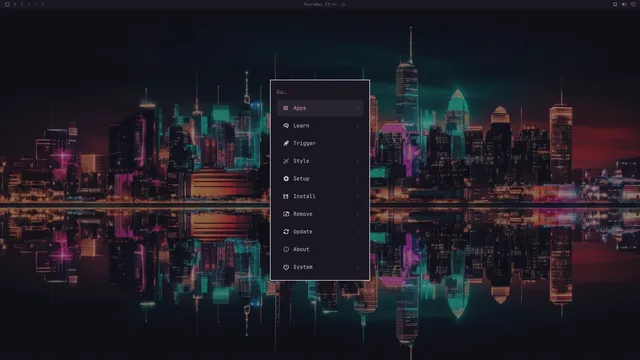Click the Install package icon

pyautogui.click(x=286, y=196)
